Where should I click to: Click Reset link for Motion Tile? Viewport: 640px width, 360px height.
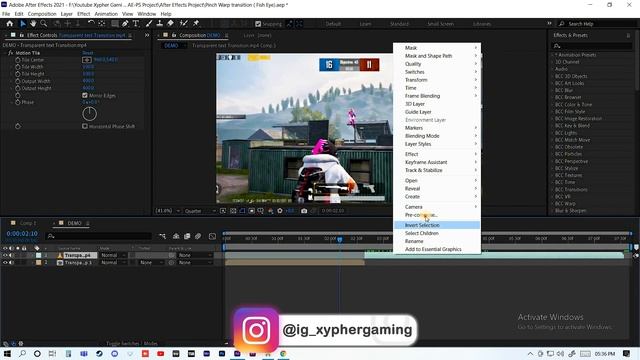click(x=88, y=53)
